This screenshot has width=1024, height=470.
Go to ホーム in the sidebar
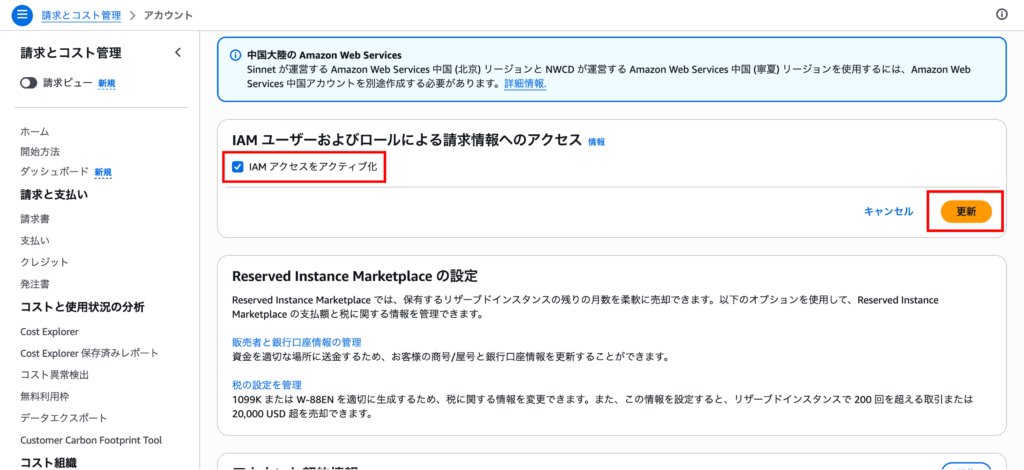(35, 131)
